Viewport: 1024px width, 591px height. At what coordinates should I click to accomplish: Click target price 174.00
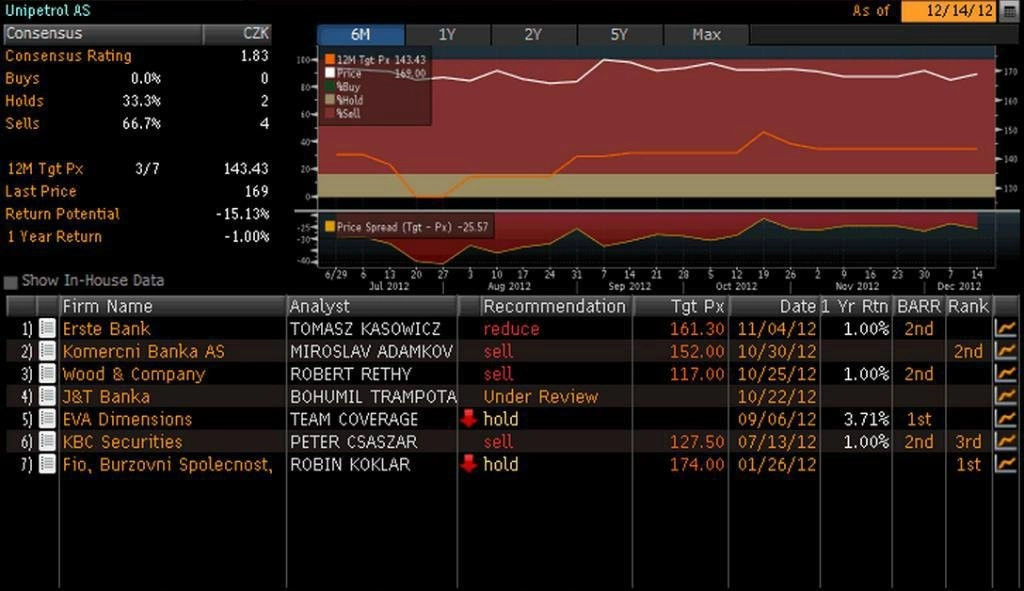tap(697, 464)
